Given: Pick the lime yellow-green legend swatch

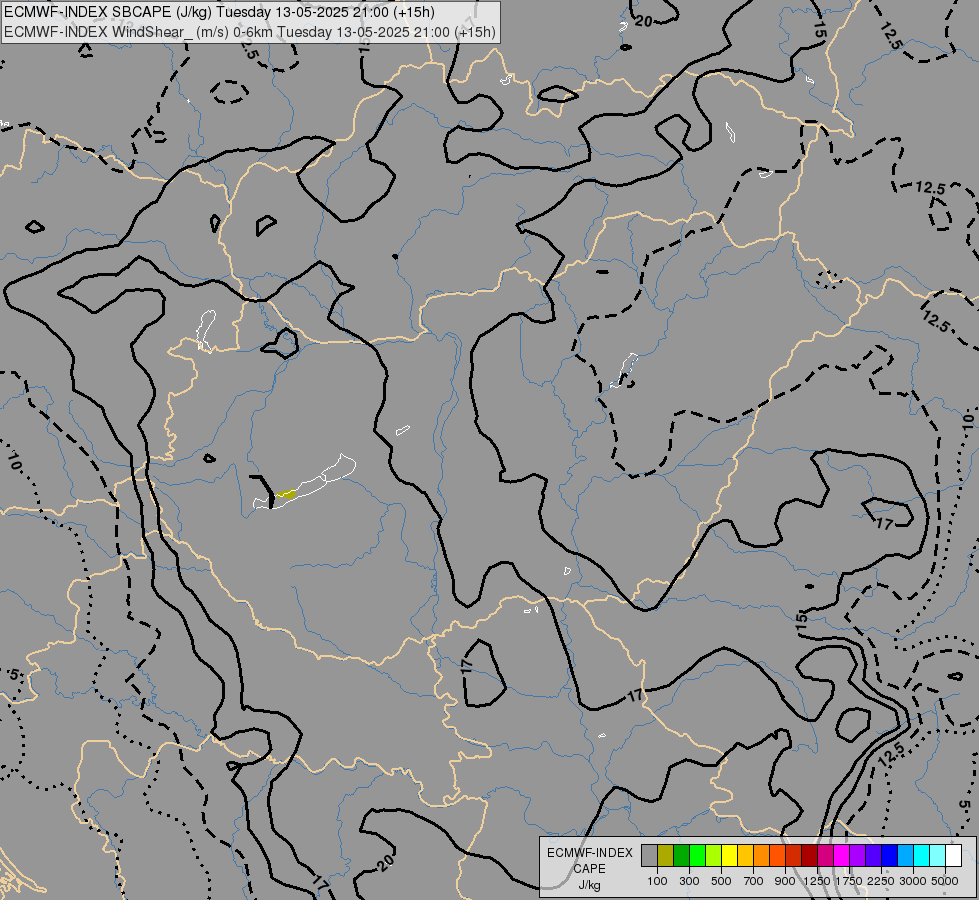Looking at the screenshot, I should pyautogui.click(x=713, y=856).
